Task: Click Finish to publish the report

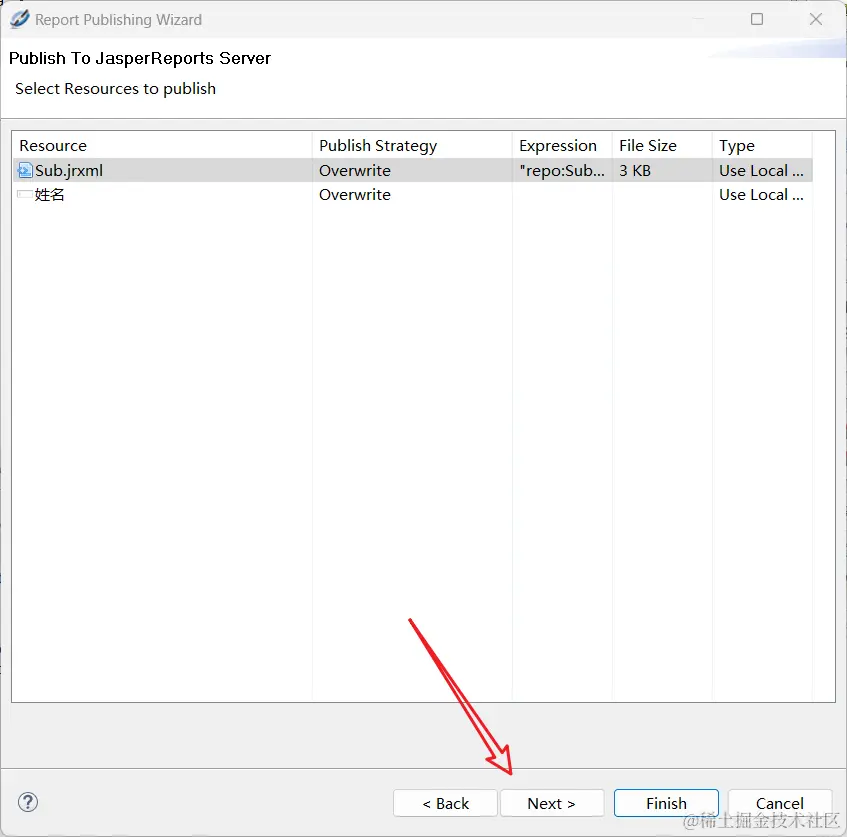Action: click(x=666, y=803)
